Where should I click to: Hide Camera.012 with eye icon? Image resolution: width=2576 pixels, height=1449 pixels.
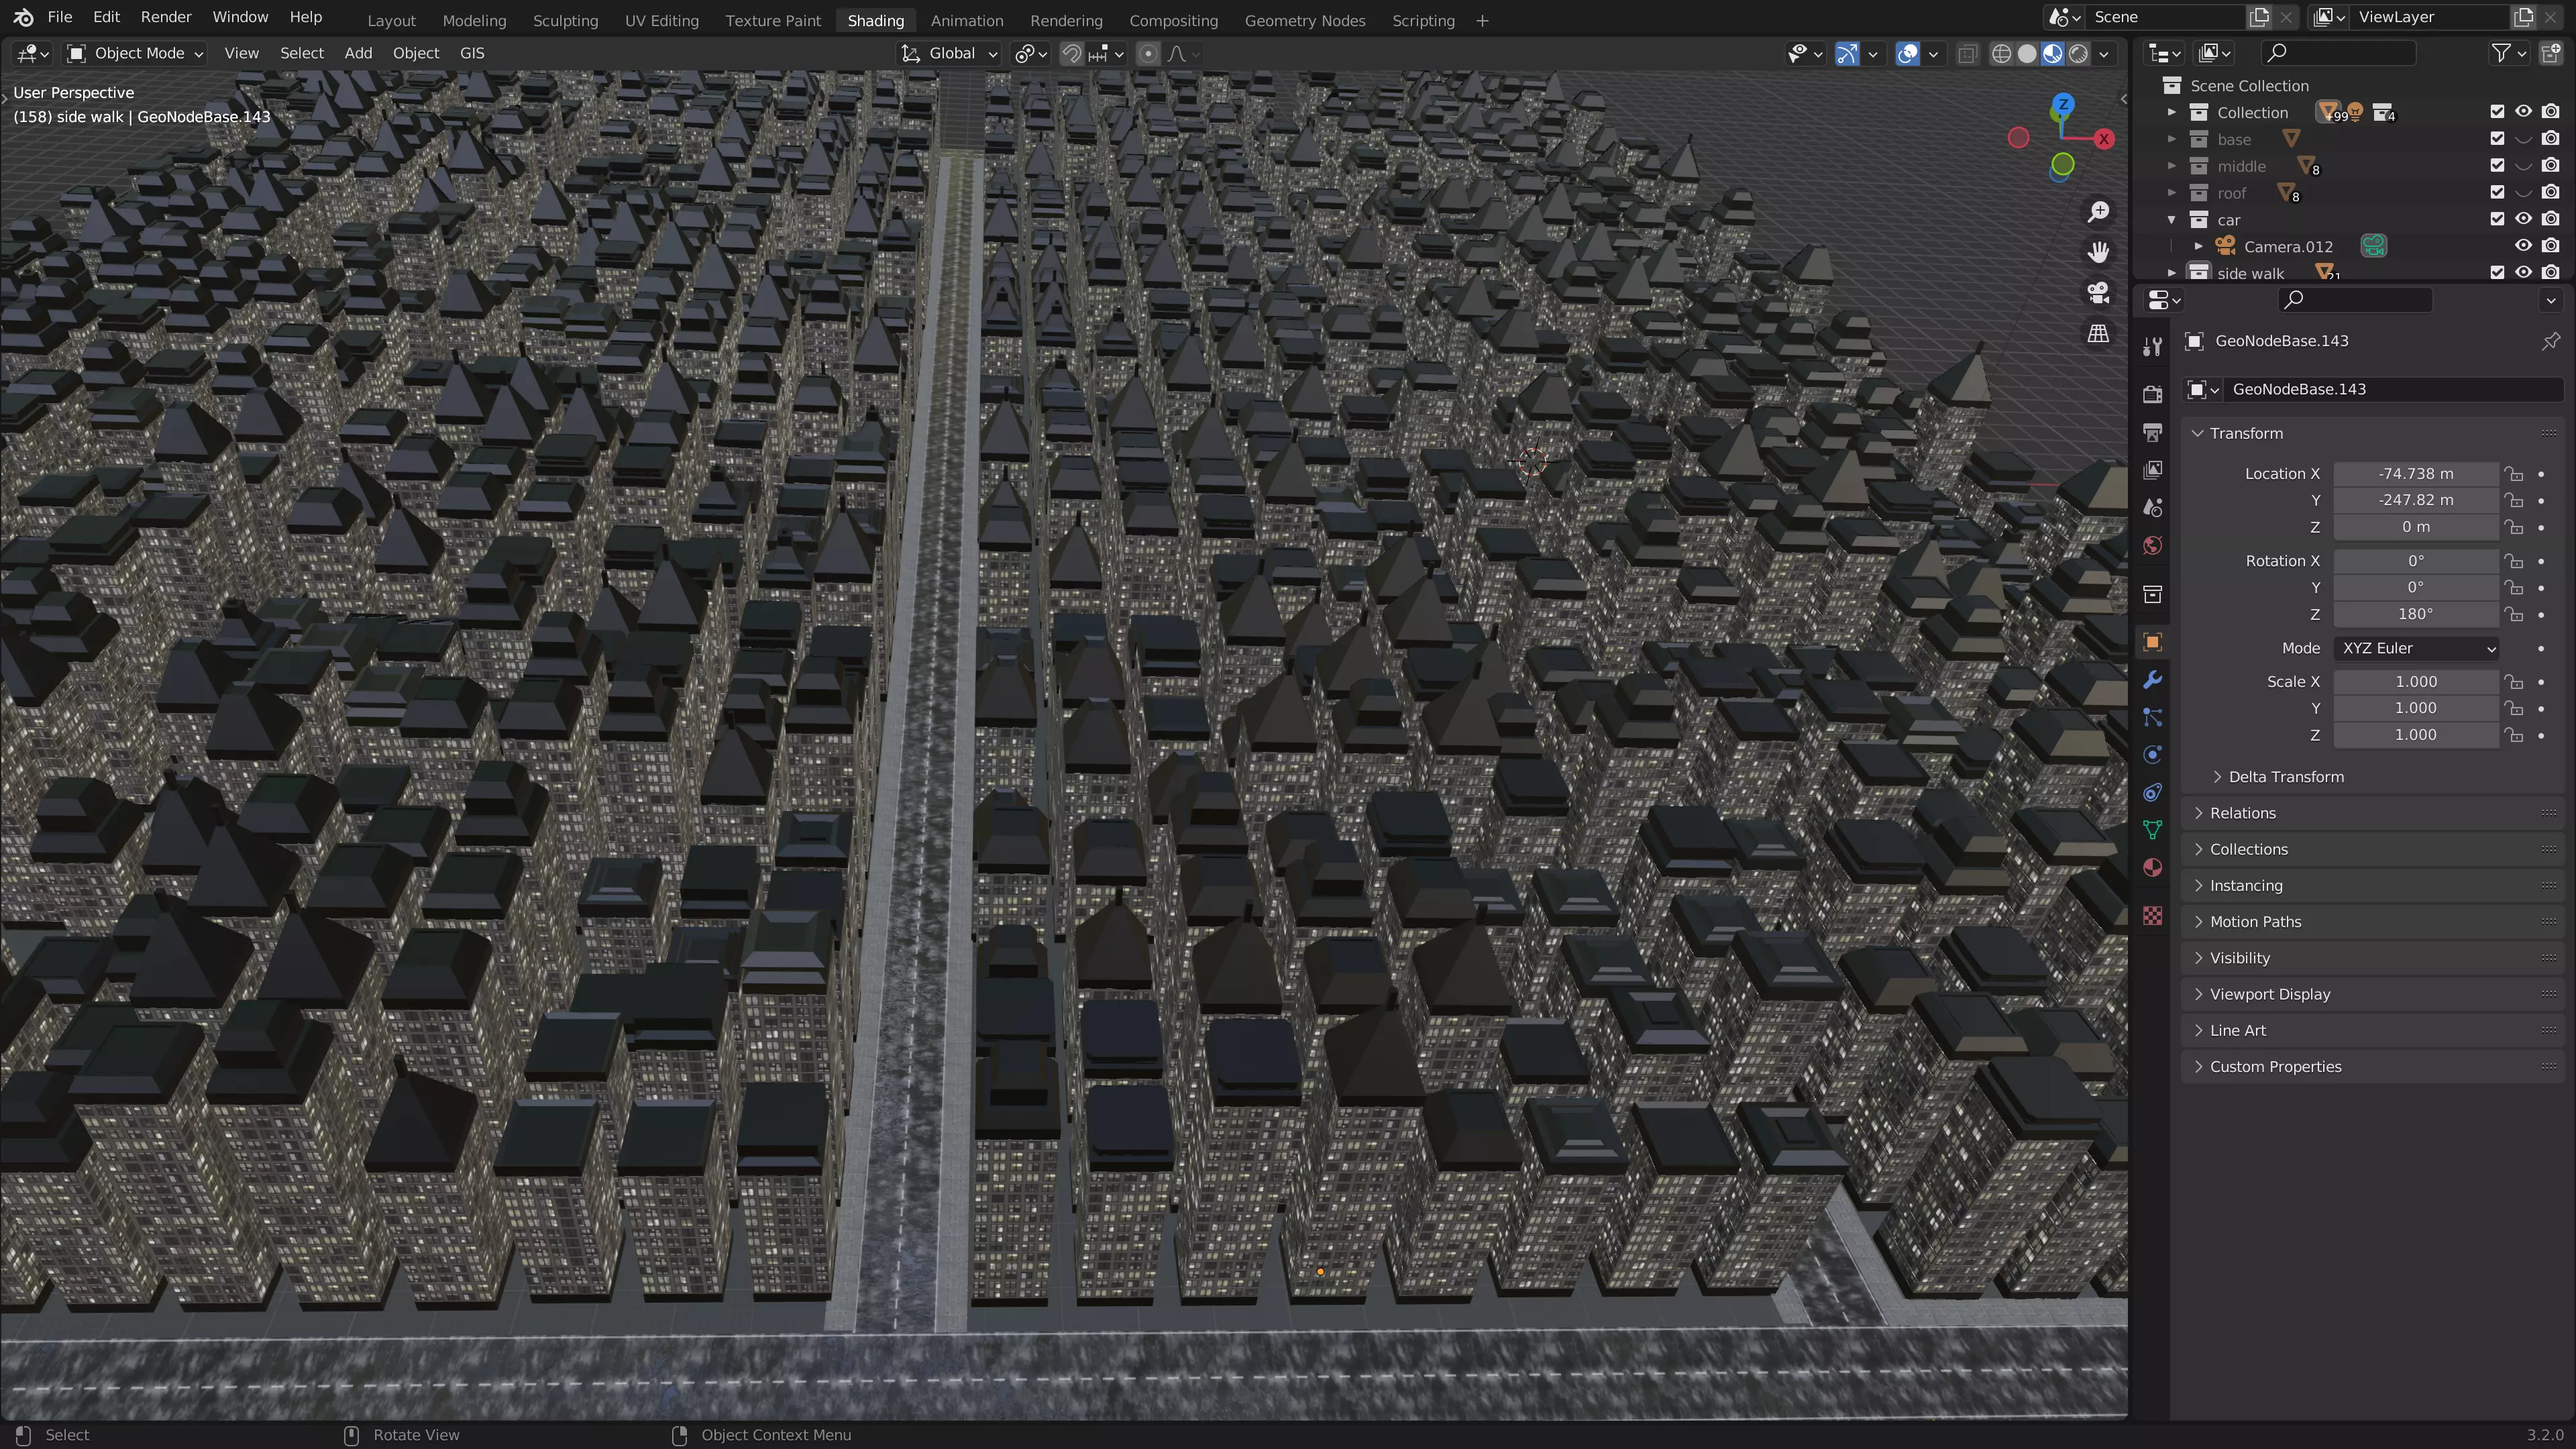2523,246
